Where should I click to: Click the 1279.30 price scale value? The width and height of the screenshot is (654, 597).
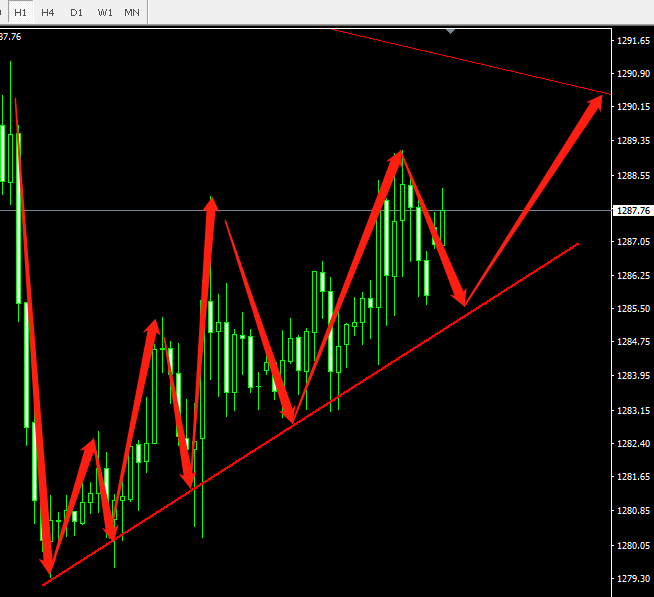coord(633,579)
